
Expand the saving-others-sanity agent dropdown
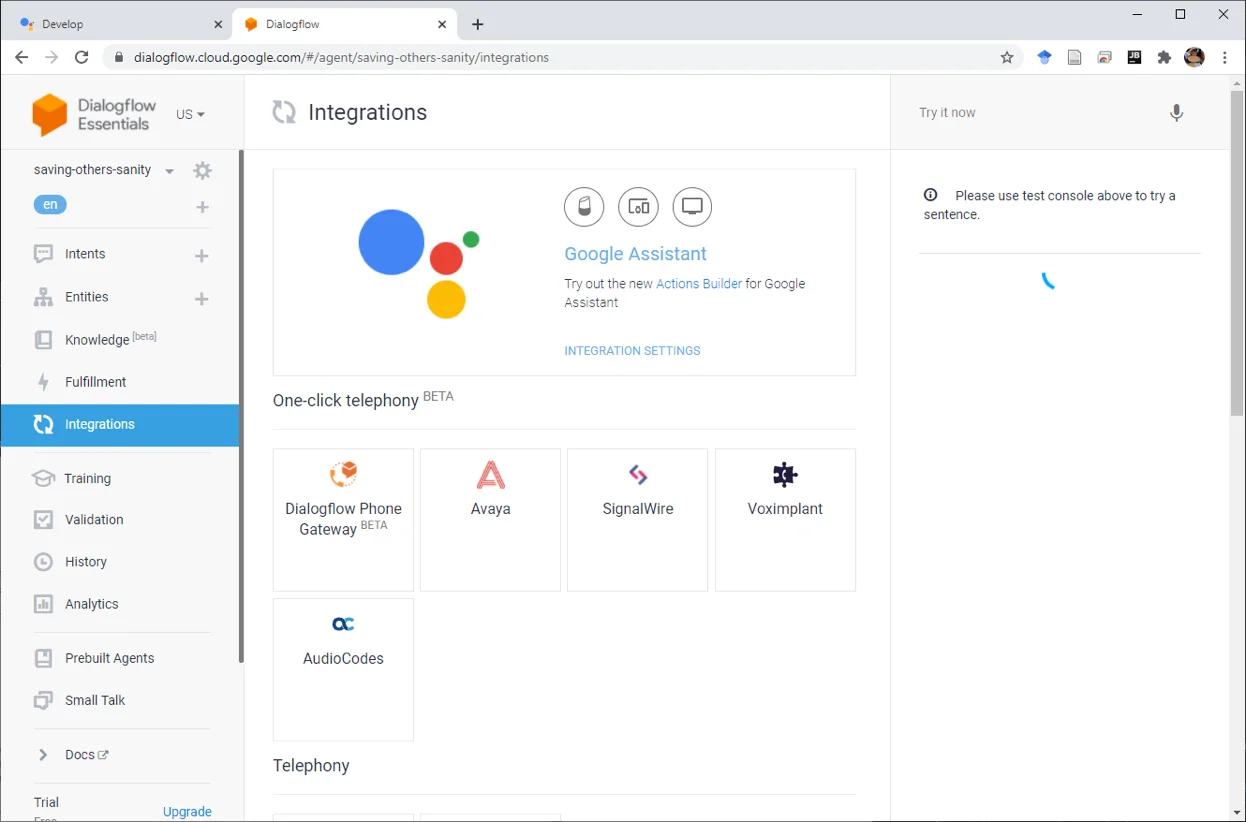(x=169, y=171)
